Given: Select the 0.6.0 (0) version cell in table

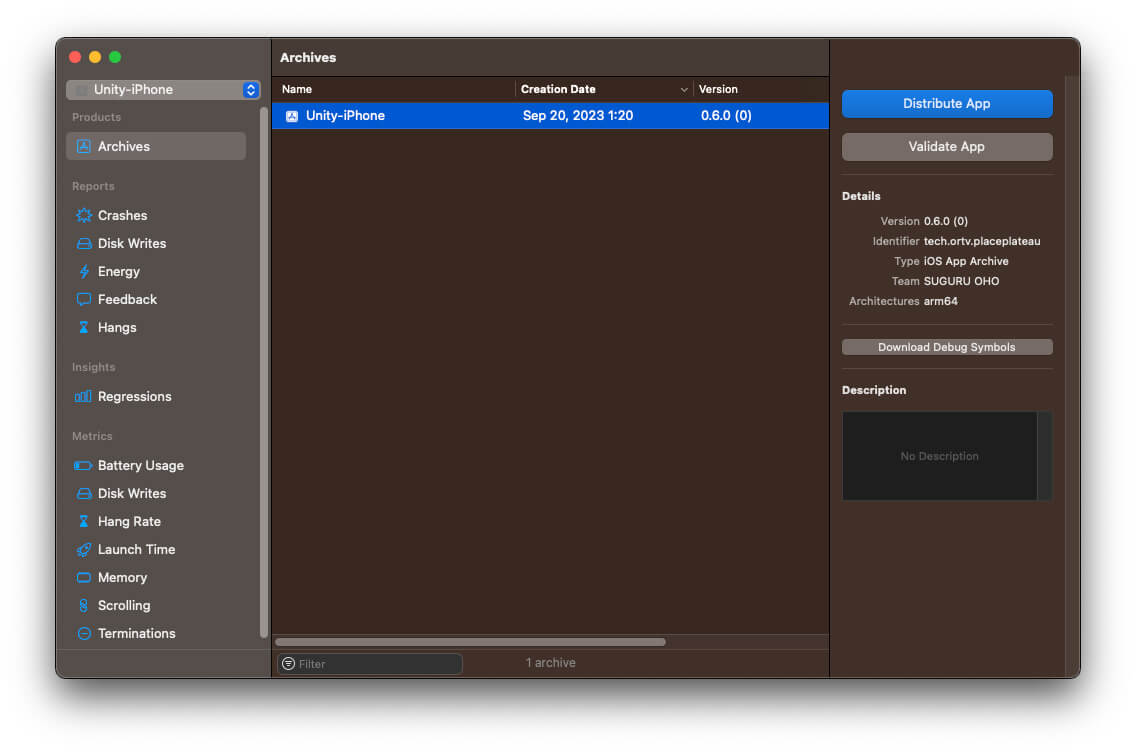Looking at the screenshot, I should tap(726, 116).
